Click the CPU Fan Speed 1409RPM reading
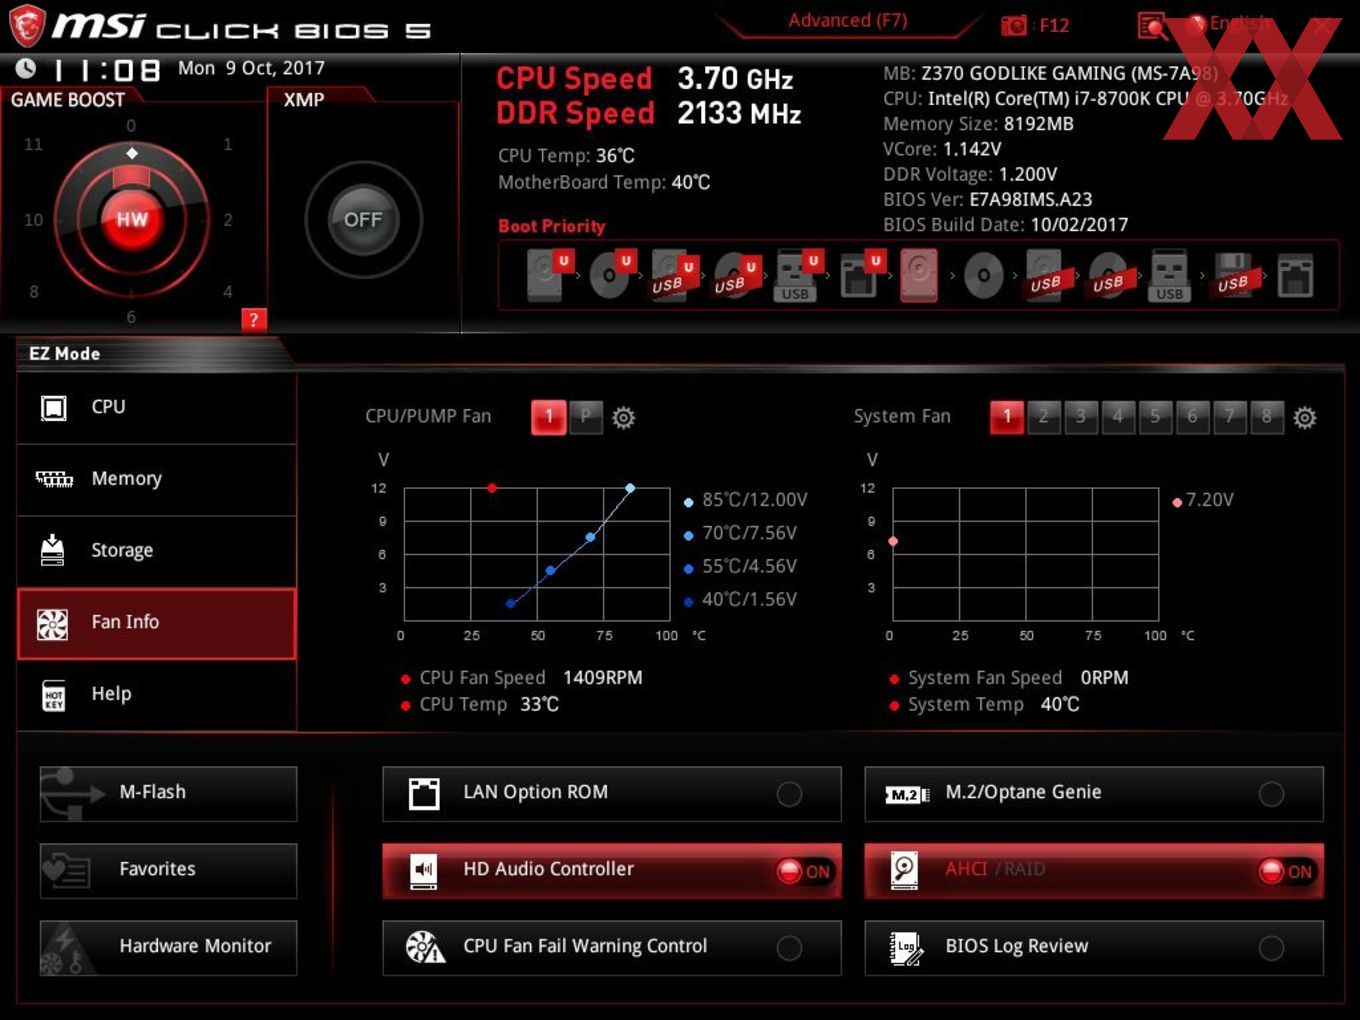1360x1020 pixels. [x=521, y=678]
